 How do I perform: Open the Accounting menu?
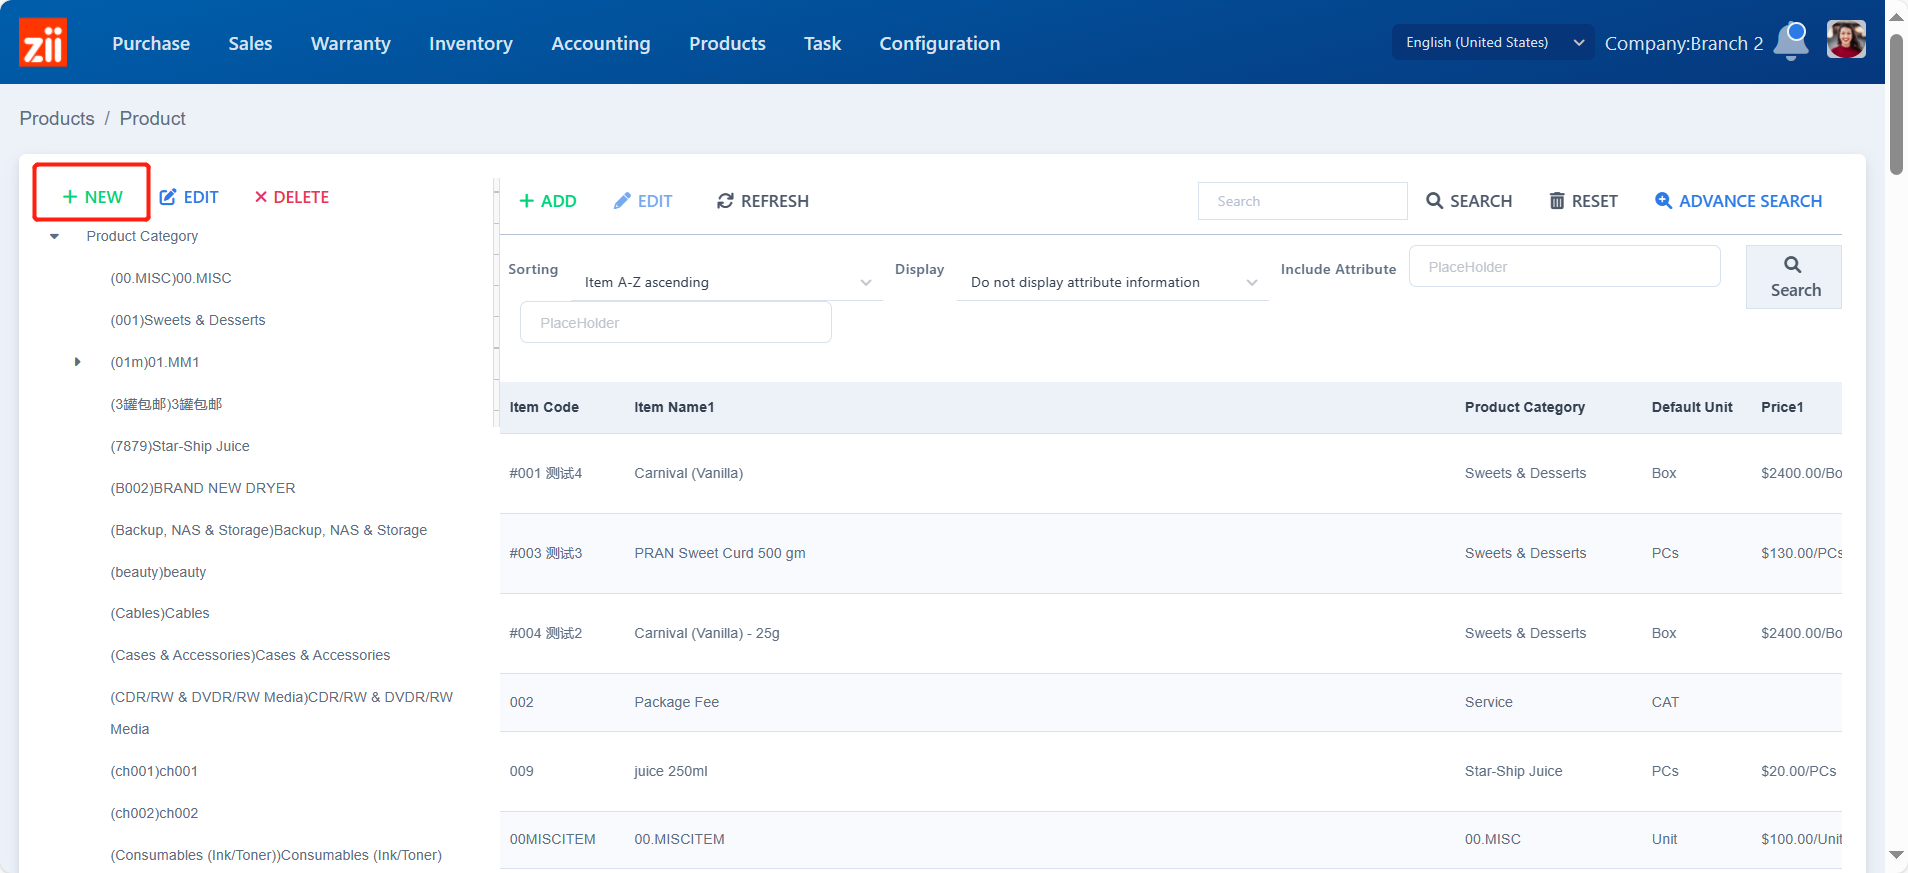point(600,43)
